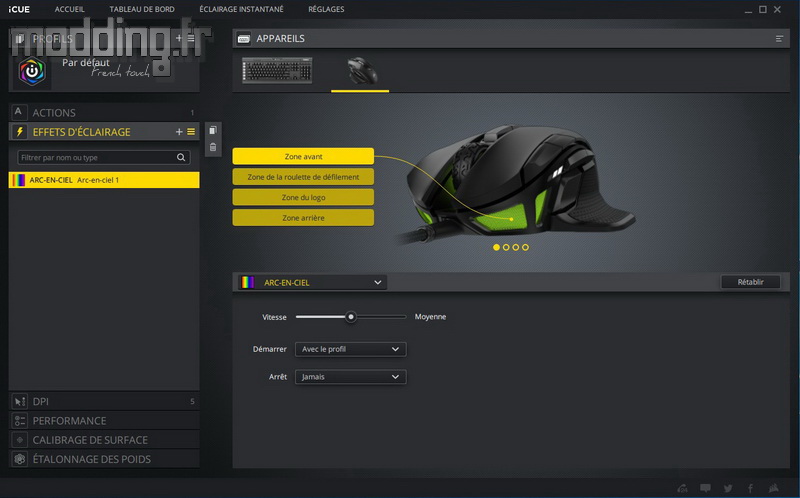Viewport: 800px width, 498px height.
Task: Click the iCUE logo
Action: click(x=19, y=9)
